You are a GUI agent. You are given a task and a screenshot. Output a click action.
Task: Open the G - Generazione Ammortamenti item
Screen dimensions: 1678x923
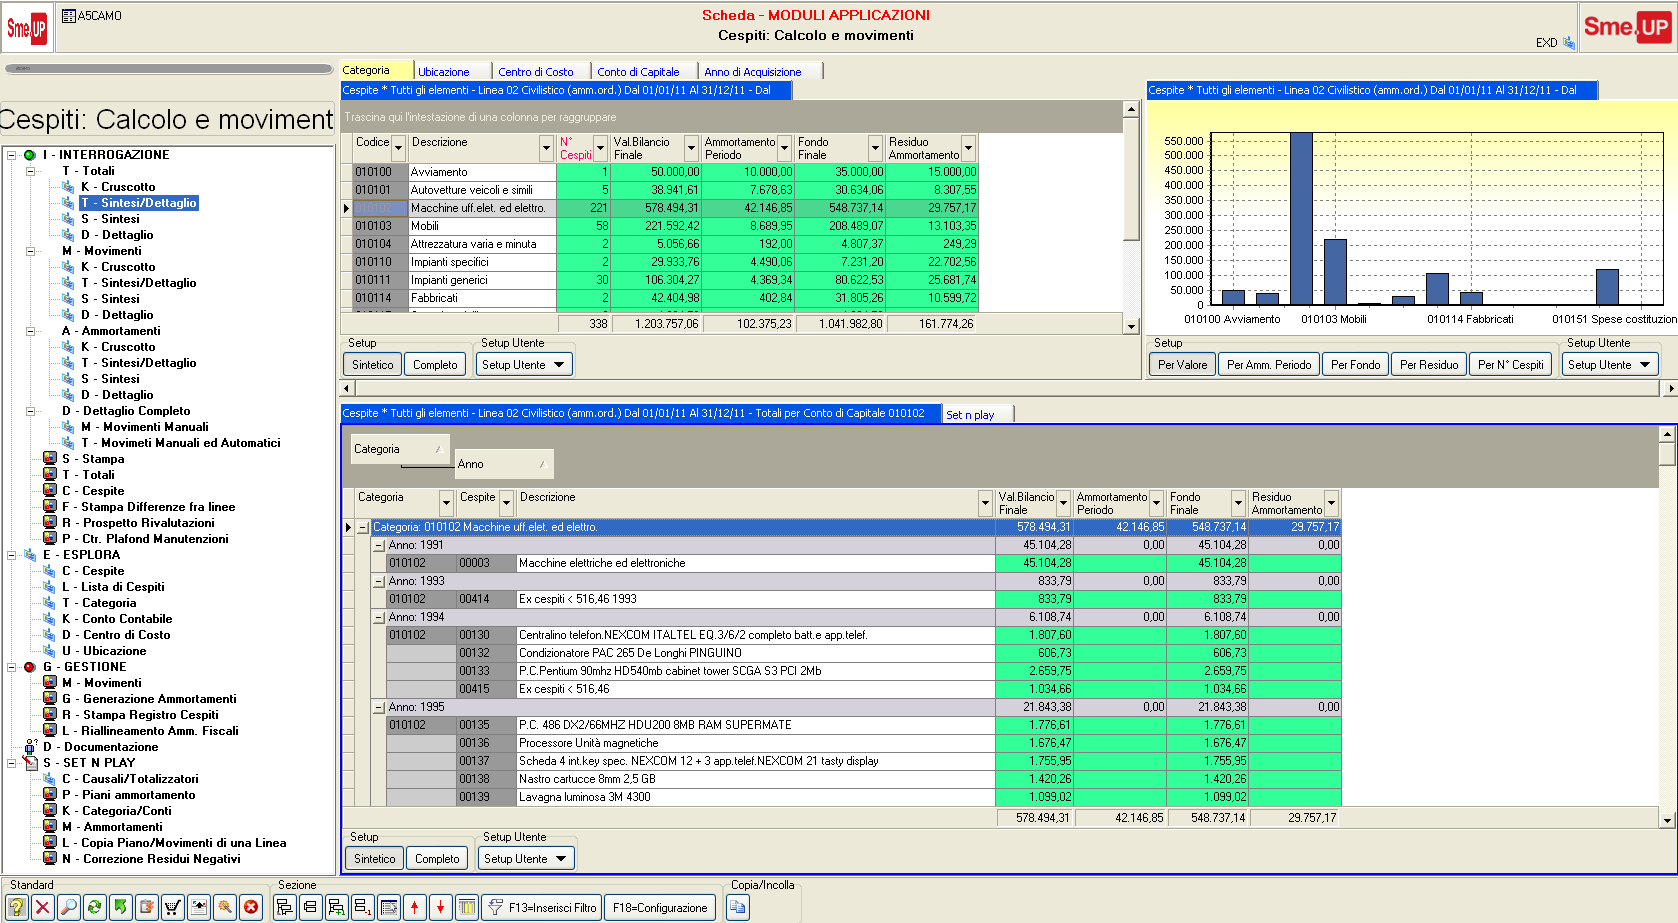[150, 699]
